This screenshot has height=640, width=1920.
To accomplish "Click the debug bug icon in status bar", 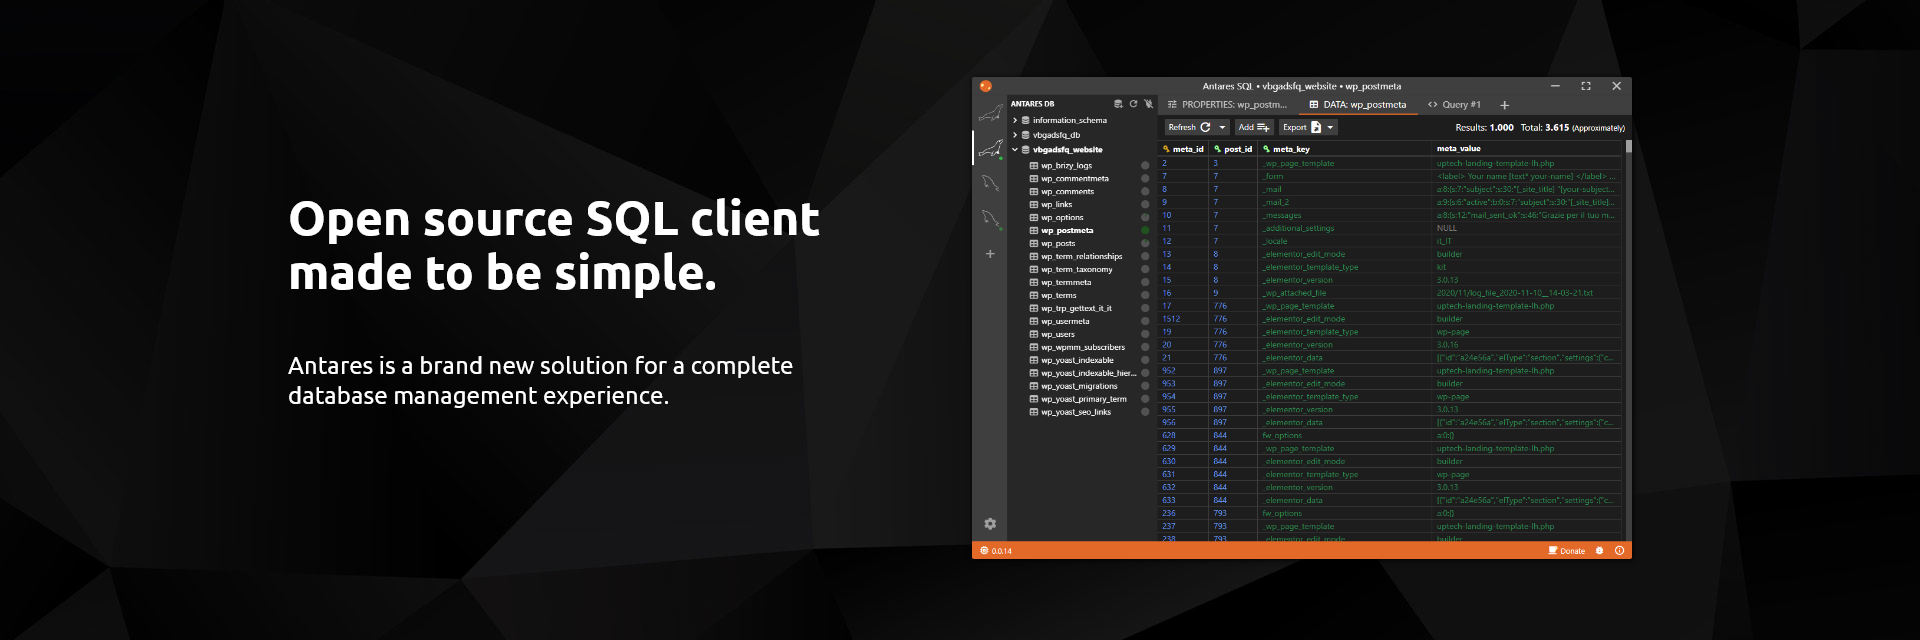I will (x=1599, y=551).
